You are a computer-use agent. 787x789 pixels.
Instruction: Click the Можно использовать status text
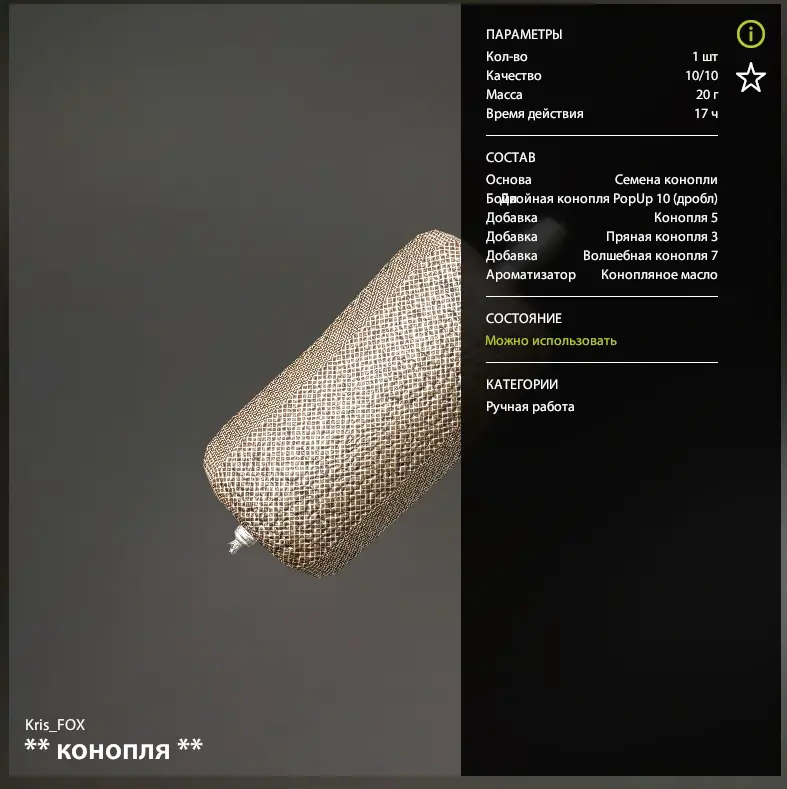(x=550, y=341)
